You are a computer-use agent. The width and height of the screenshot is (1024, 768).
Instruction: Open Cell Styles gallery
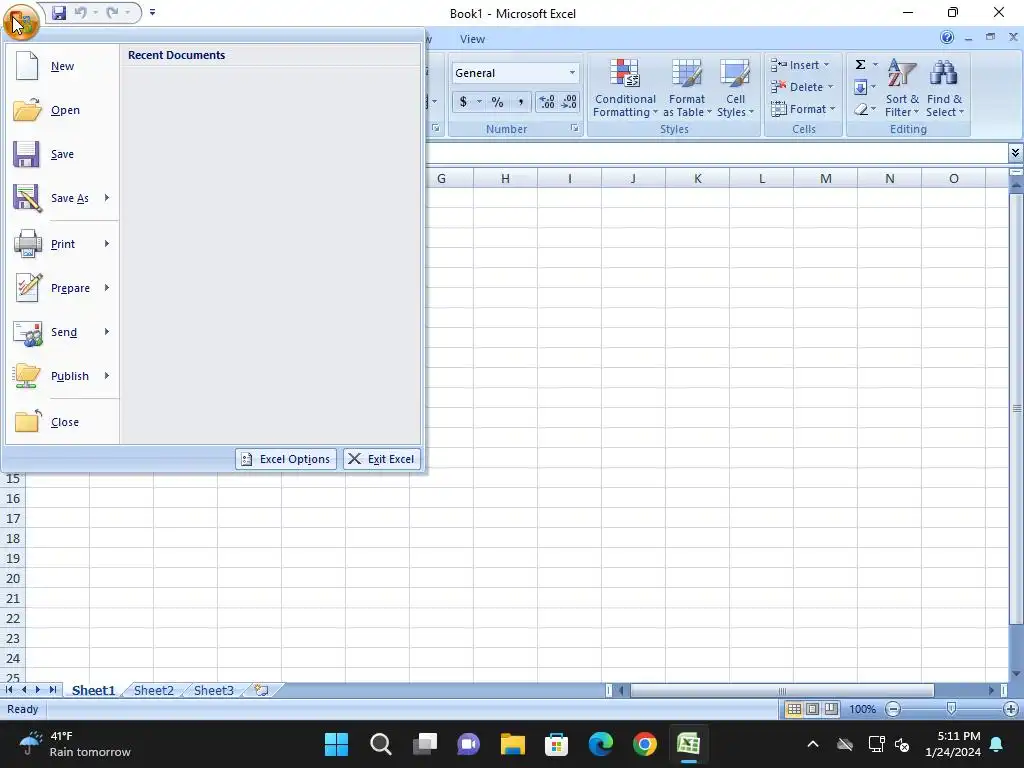pyautogui.click(x=735, y=88)
